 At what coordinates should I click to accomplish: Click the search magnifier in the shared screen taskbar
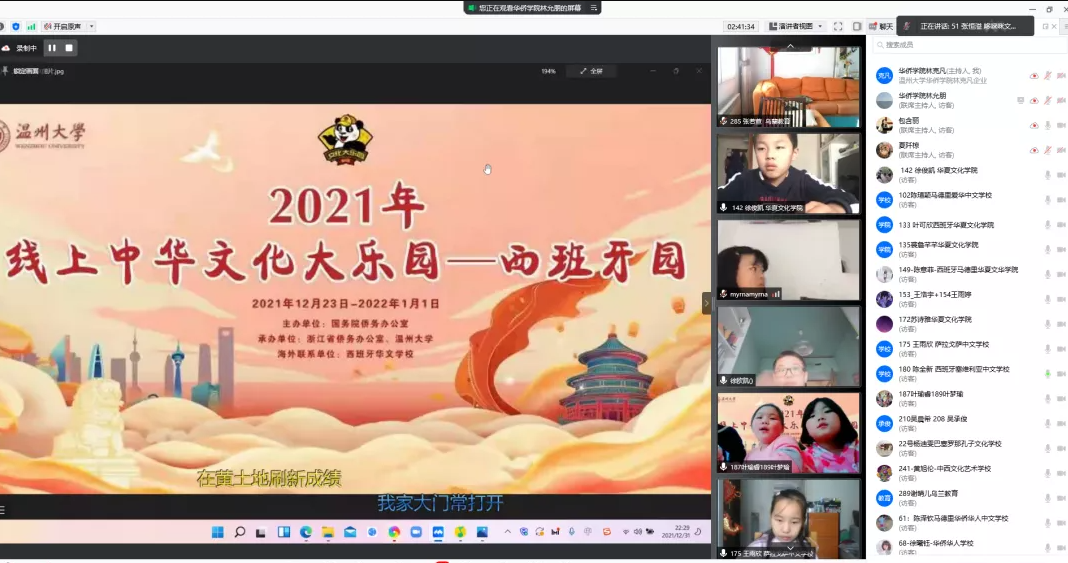coord(240,532)
